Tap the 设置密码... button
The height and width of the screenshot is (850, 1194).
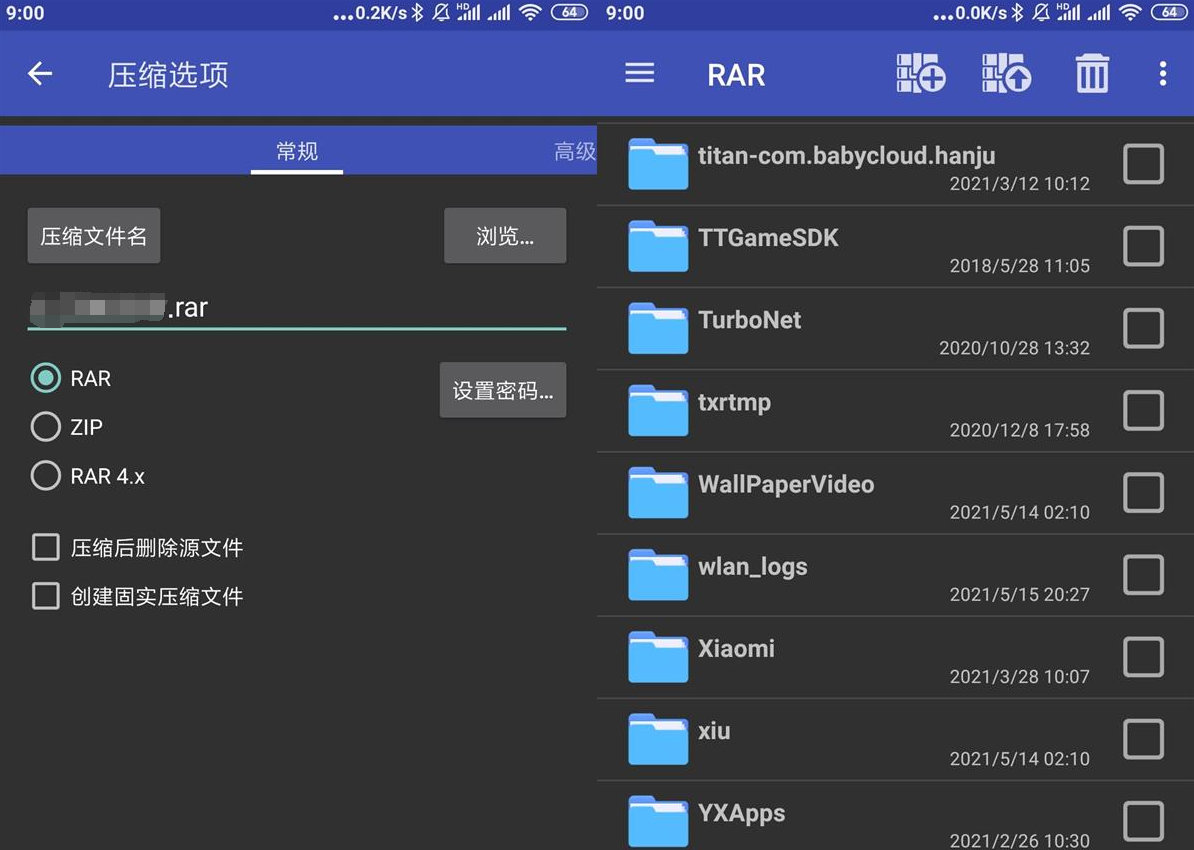point(503,390)
